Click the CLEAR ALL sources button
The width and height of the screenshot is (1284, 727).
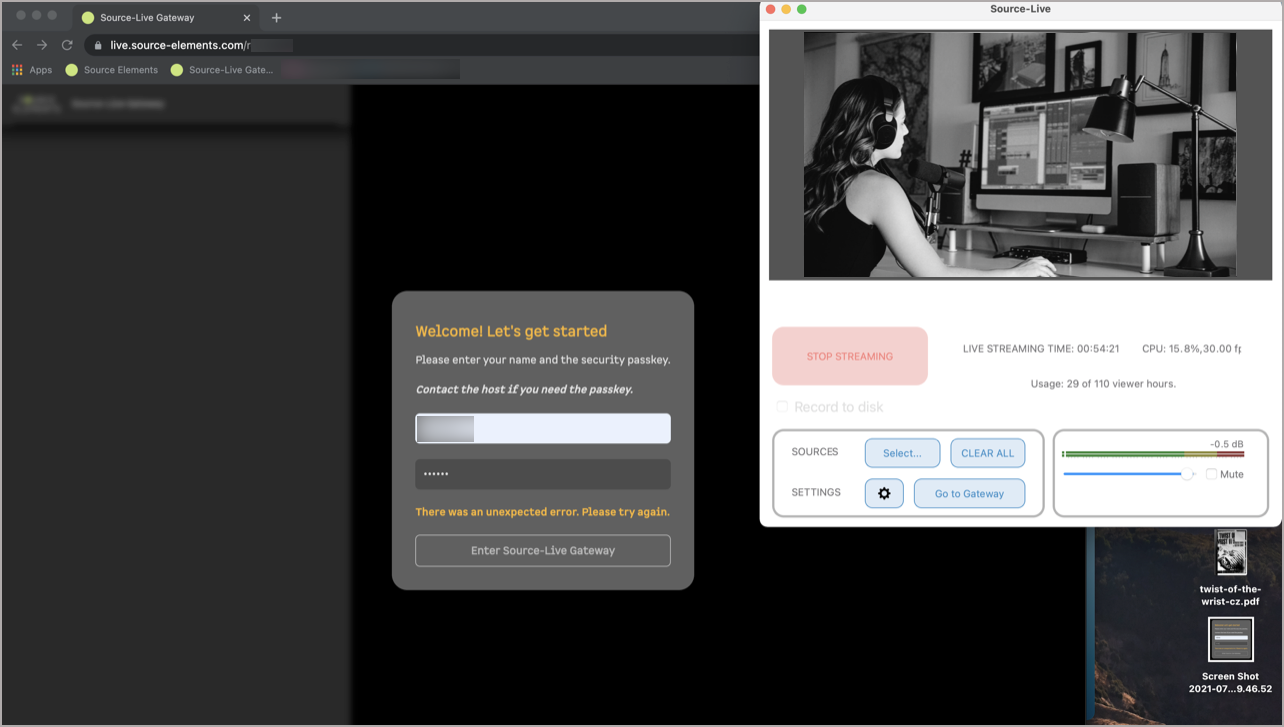pos(987,453)
